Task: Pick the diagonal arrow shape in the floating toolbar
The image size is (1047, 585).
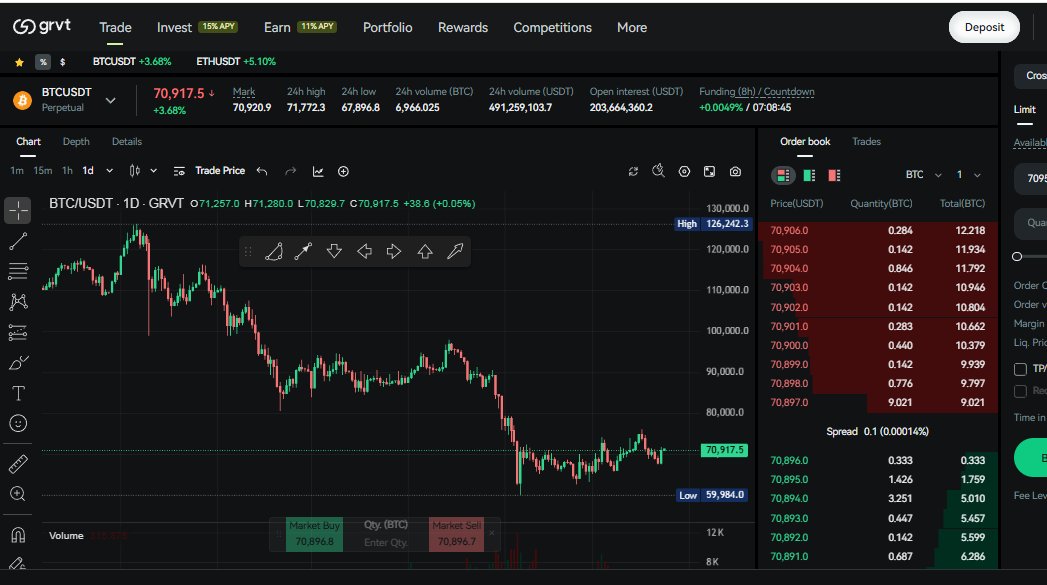Action: (455, 252)
